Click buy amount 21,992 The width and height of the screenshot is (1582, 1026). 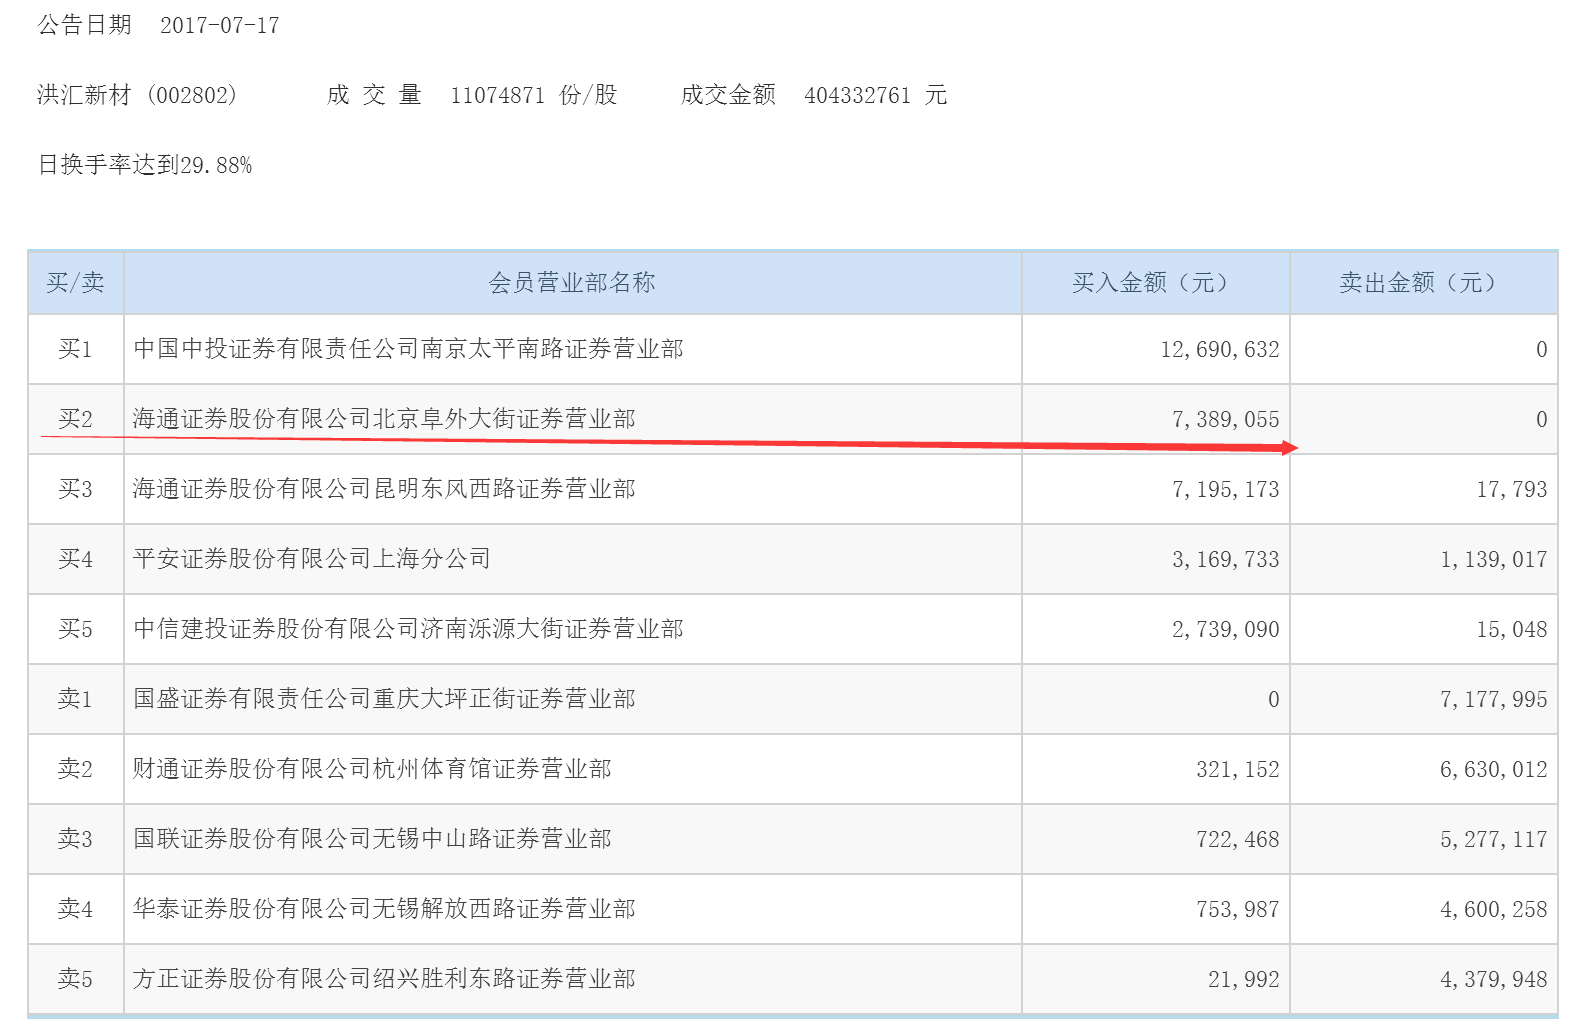(1244, 979)
